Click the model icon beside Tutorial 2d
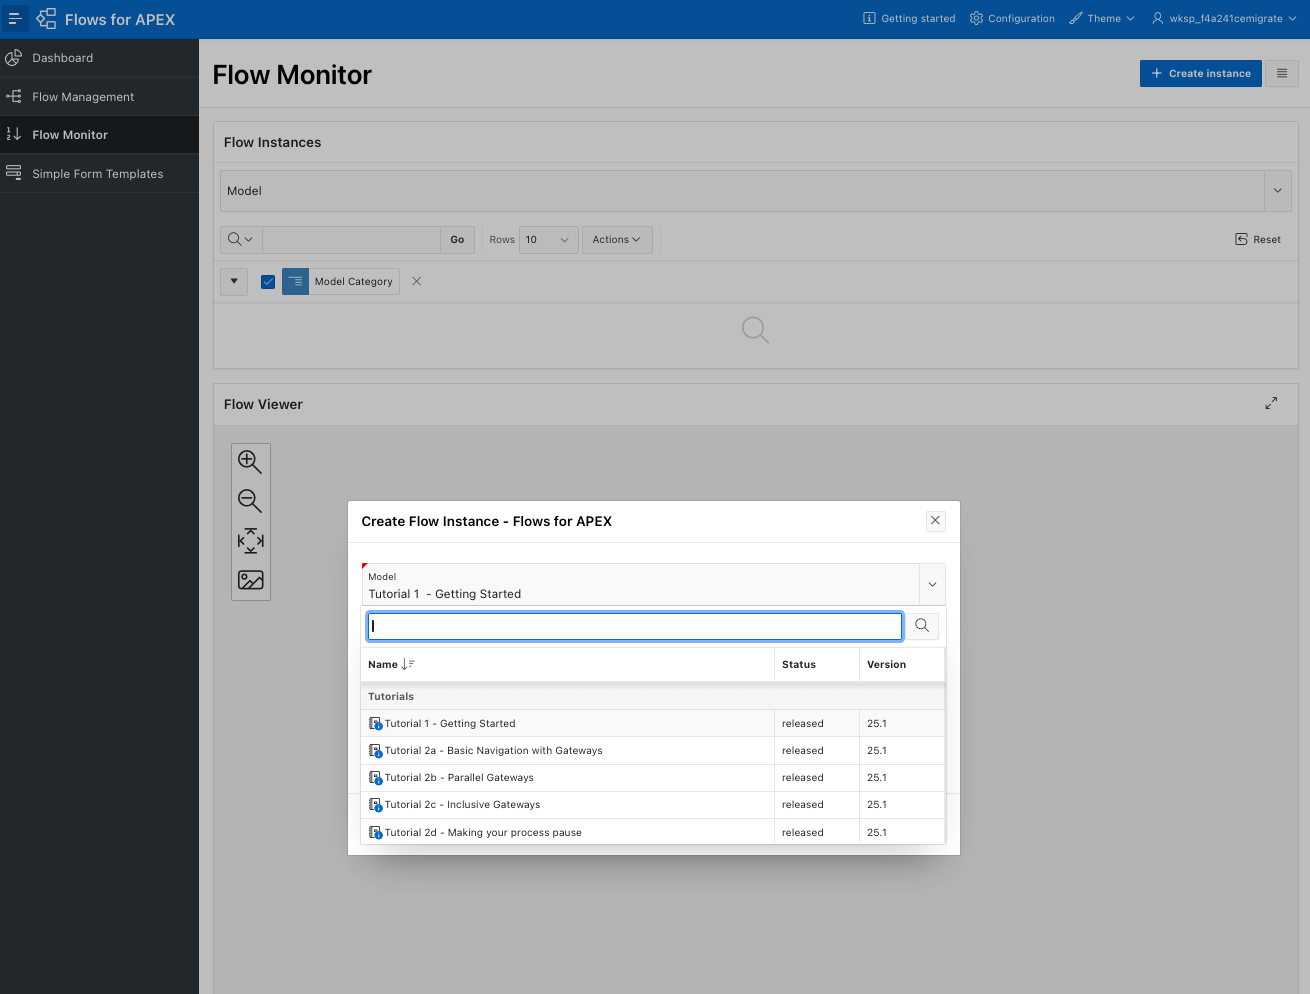The width and height of the screenshot is (1310, 994). tap(376, 832)
